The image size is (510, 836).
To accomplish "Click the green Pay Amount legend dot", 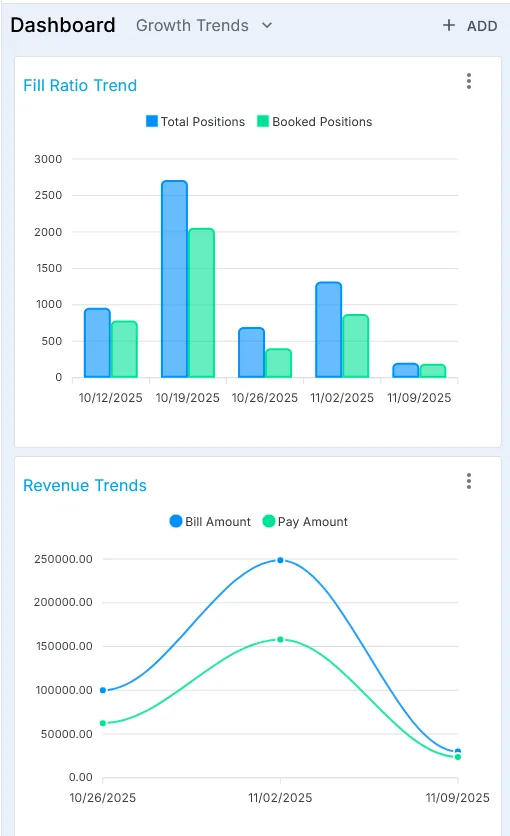I will 269,521.
